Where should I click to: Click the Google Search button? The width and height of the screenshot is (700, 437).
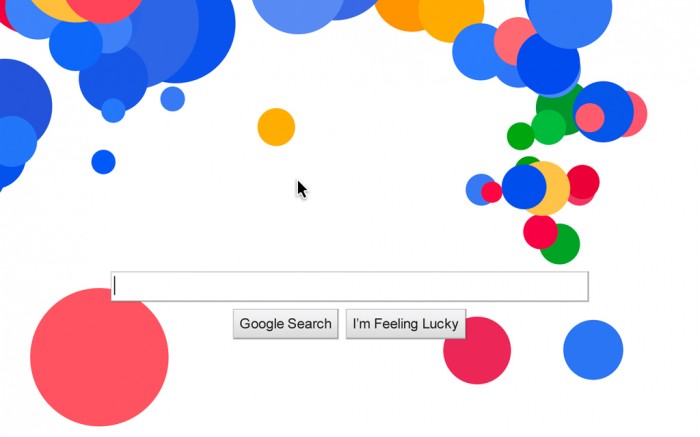click(286, 324)
